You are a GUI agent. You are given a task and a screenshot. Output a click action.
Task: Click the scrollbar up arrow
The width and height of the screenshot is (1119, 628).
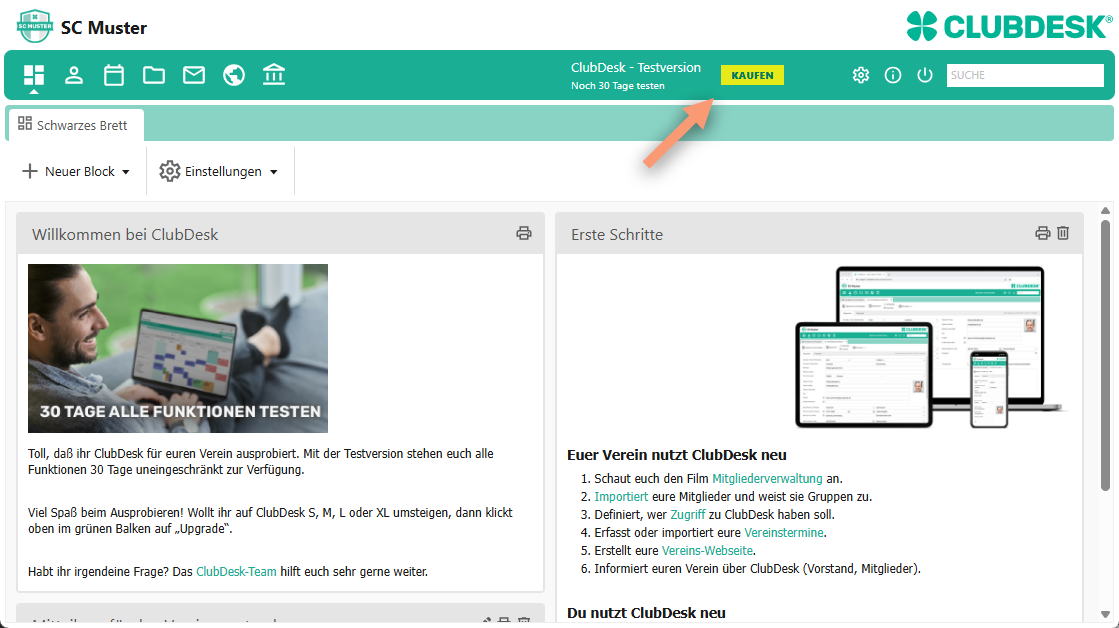point(1105,211)
